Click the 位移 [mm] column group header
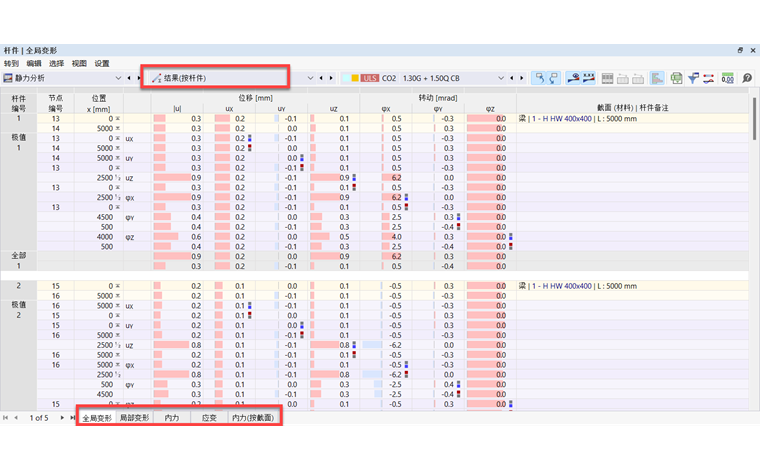Viewport: 760px width, 470px height. [255, 98]
